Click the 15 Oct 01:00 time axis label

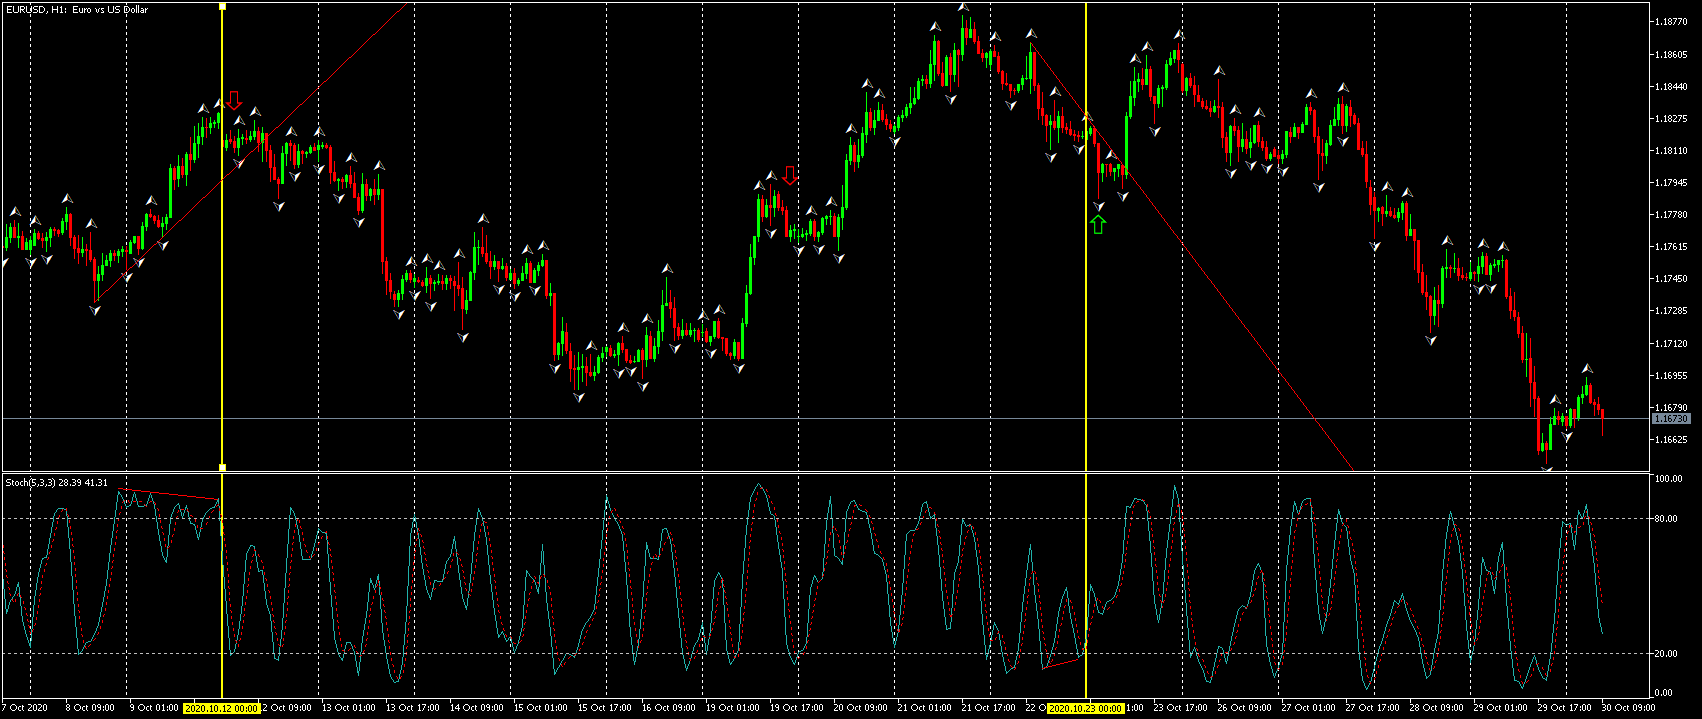coord(540,708)
